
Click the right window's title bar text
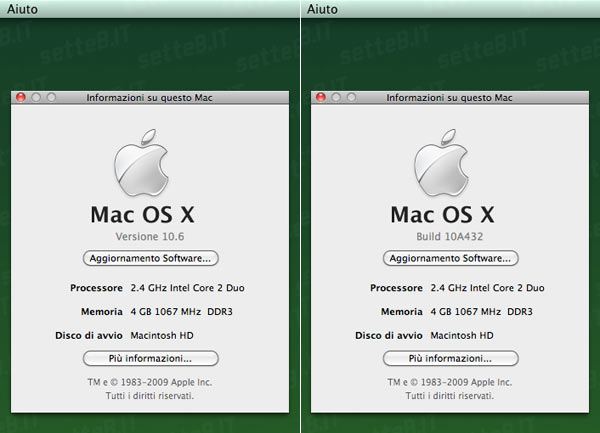pos(449,98)
